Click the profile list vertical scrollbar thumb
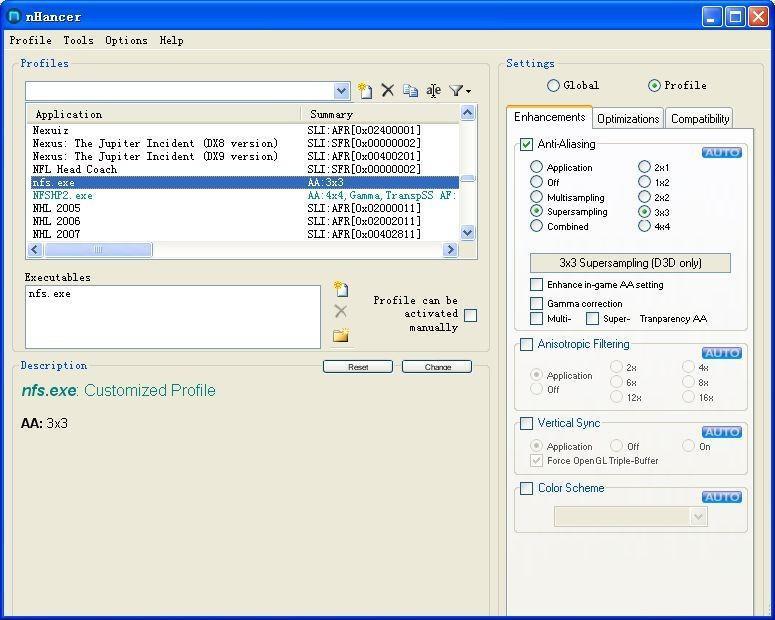 pos(468,178)
